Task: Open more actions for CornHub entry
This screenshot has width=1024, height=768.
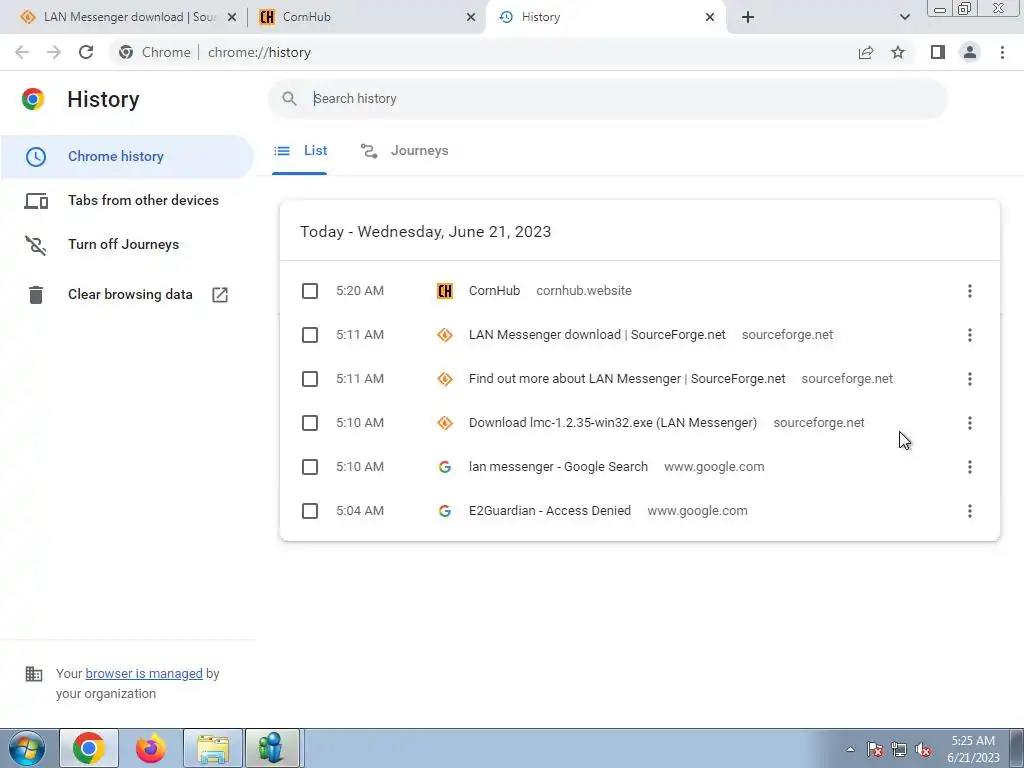Action: pos(970,291)
